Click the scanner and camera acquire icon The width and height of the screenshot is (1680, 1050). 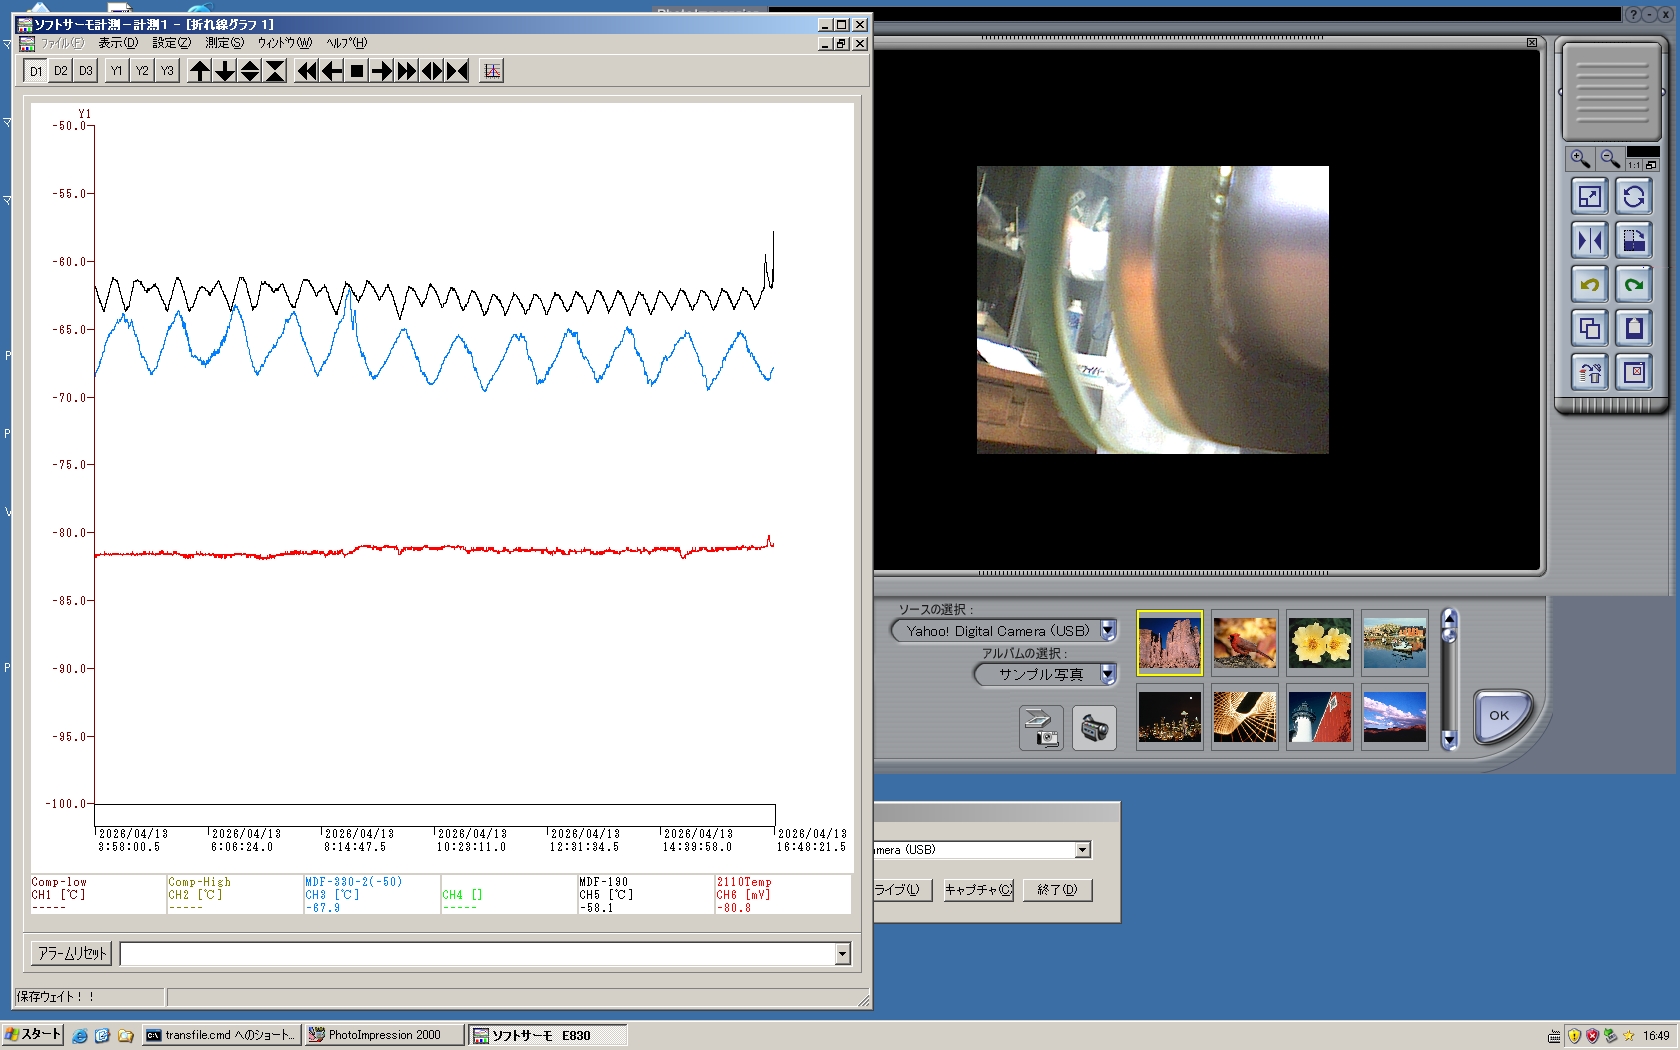tap(1041, 728)
